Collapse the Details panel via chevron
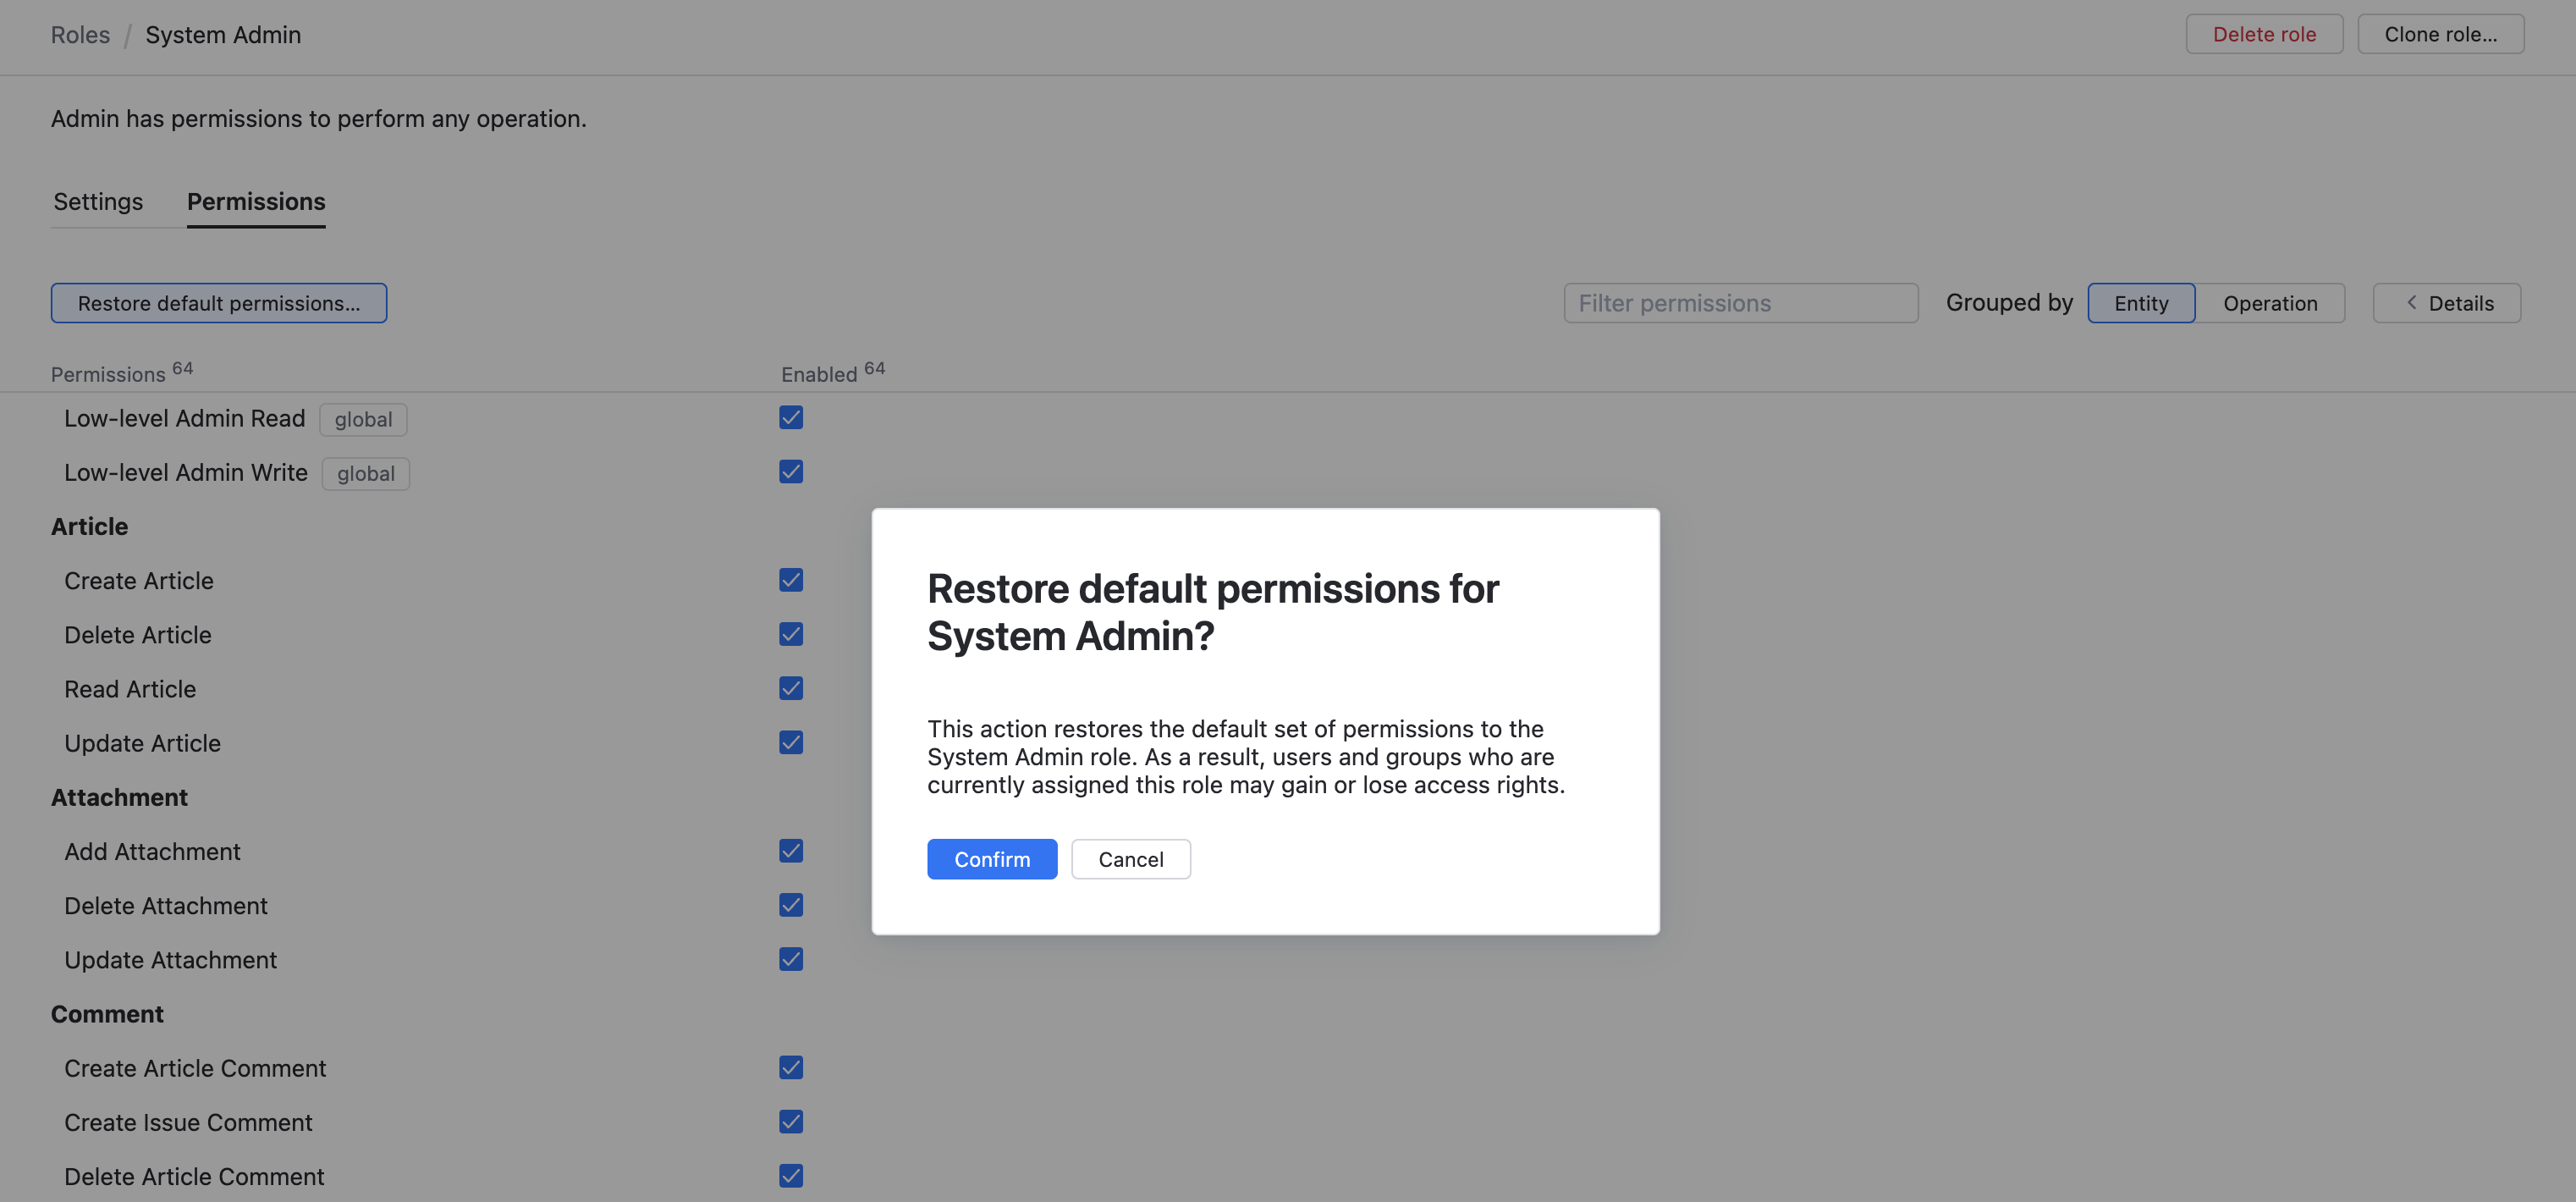The width and height of the screenshot is (2576, 1202). coord(2412,302)
